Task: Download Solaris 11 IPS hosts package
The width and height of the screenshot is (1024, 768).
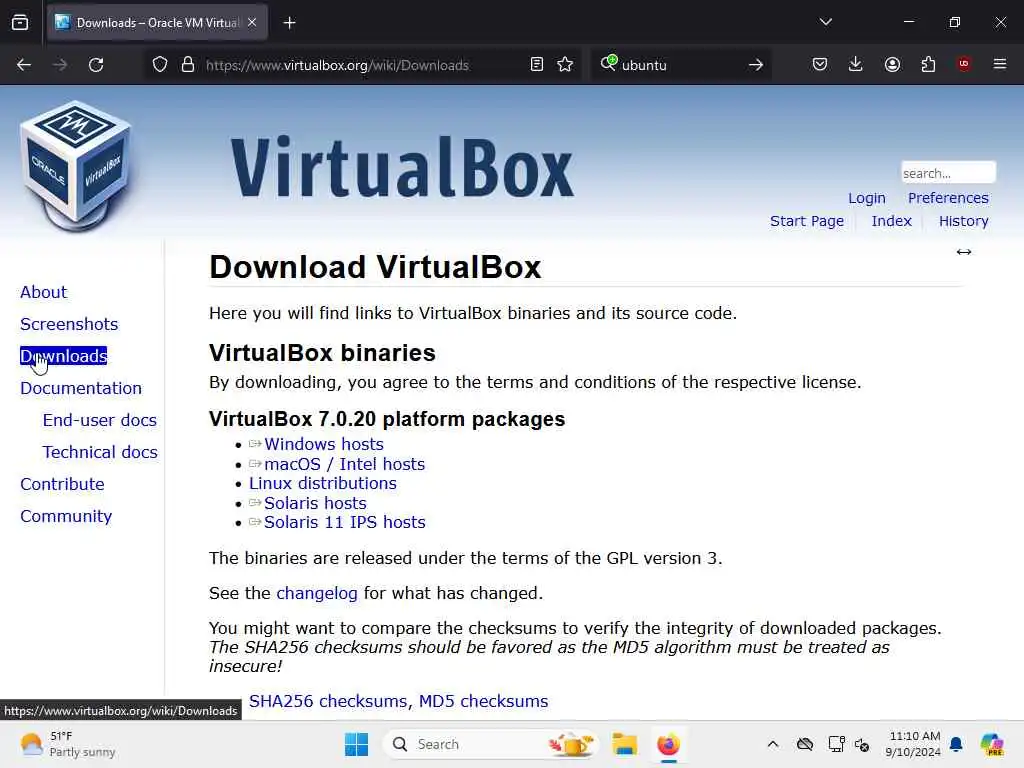Action: [344, 522]
